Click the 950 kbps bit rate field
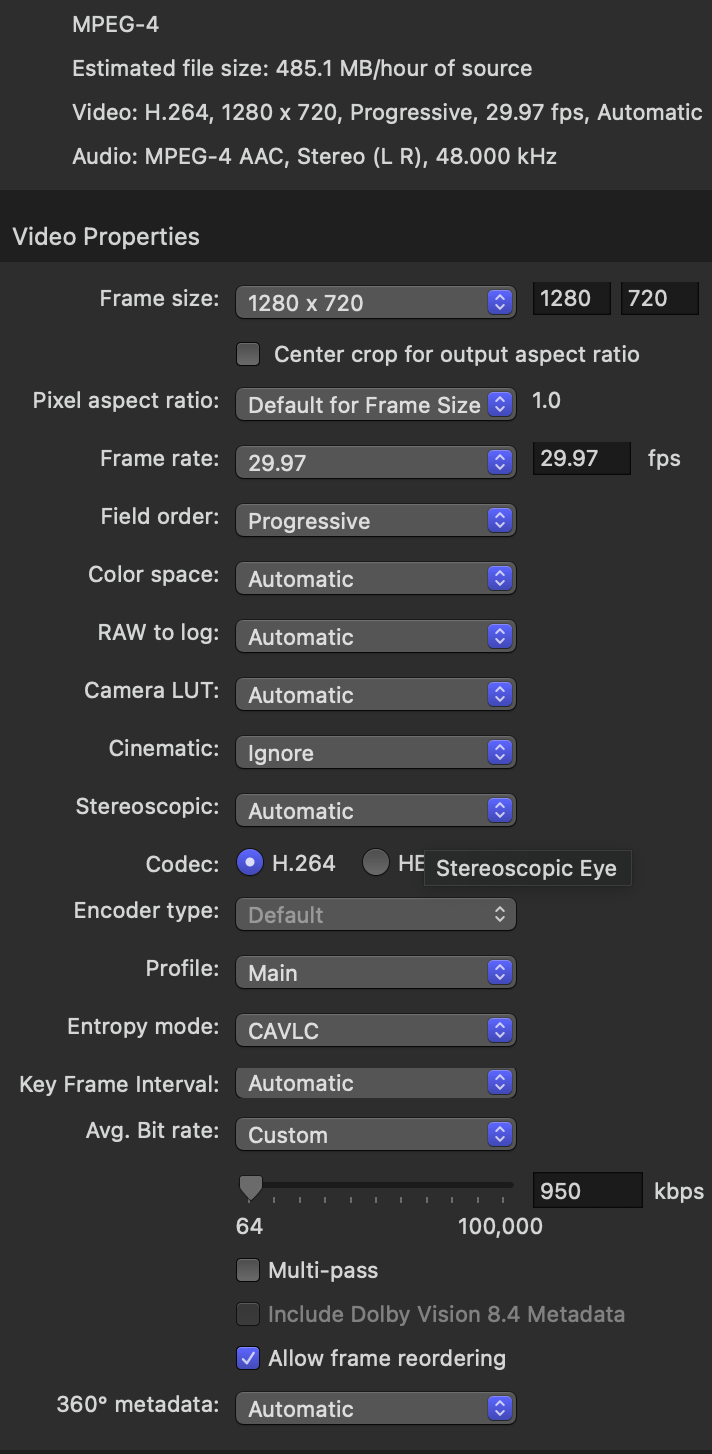 [x=587, y=1190]
